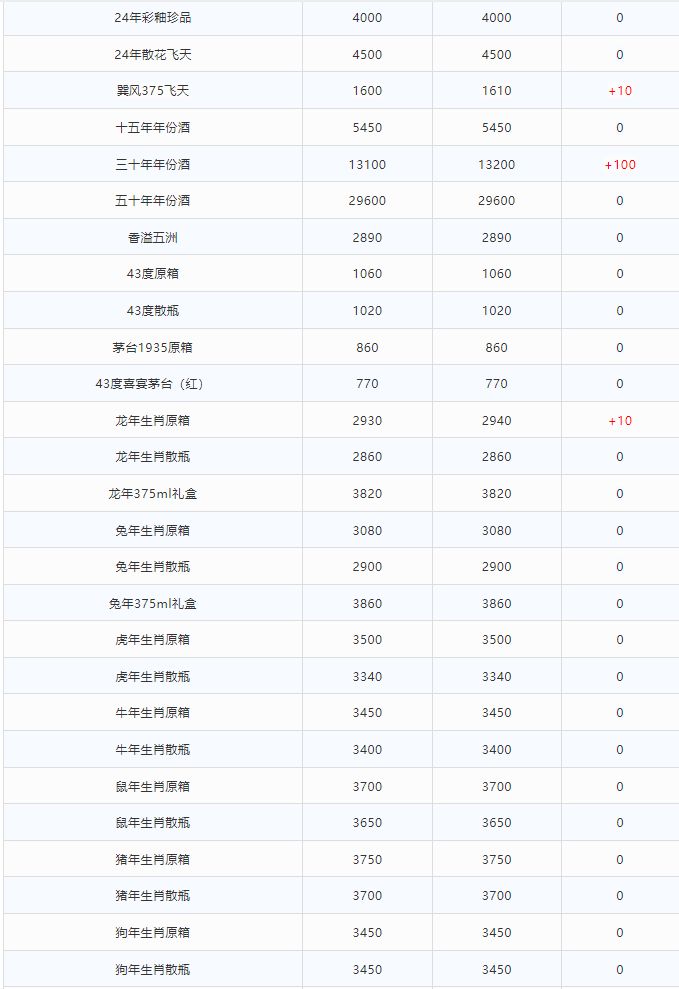Click the price value 2930
Viewport: 679px width, 989px height.
367,421
